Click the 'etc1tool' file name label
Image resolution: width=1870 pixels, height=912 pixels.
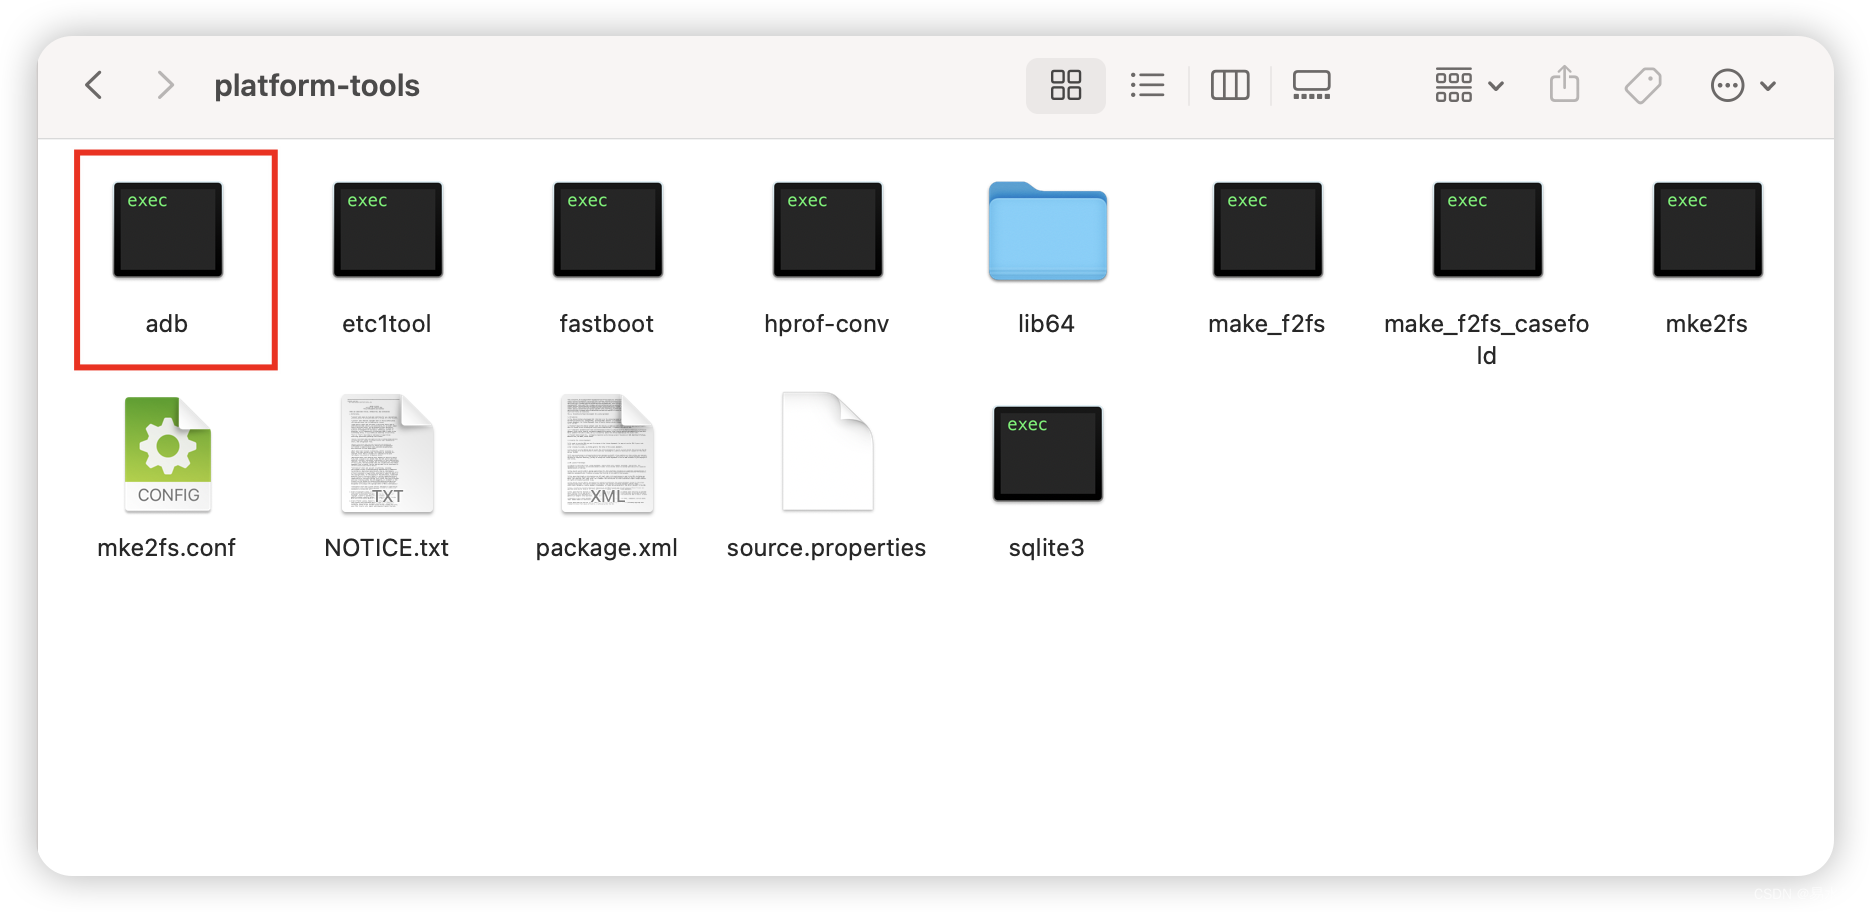click(387, 324)
